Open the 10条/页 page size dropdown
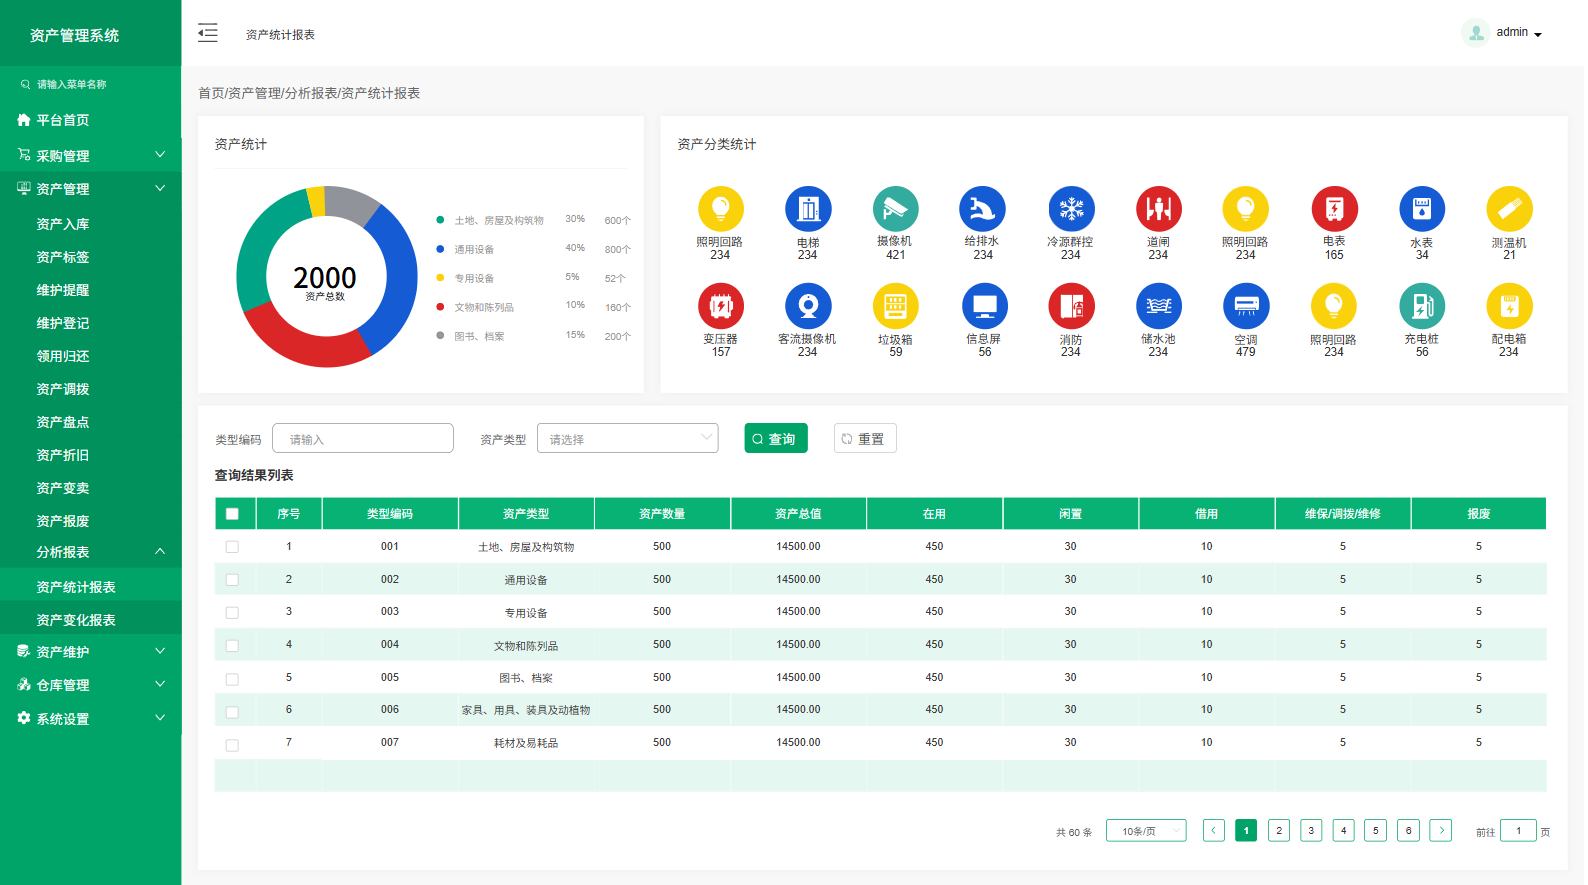The image size is (1588, 885). pos(1146,831)
